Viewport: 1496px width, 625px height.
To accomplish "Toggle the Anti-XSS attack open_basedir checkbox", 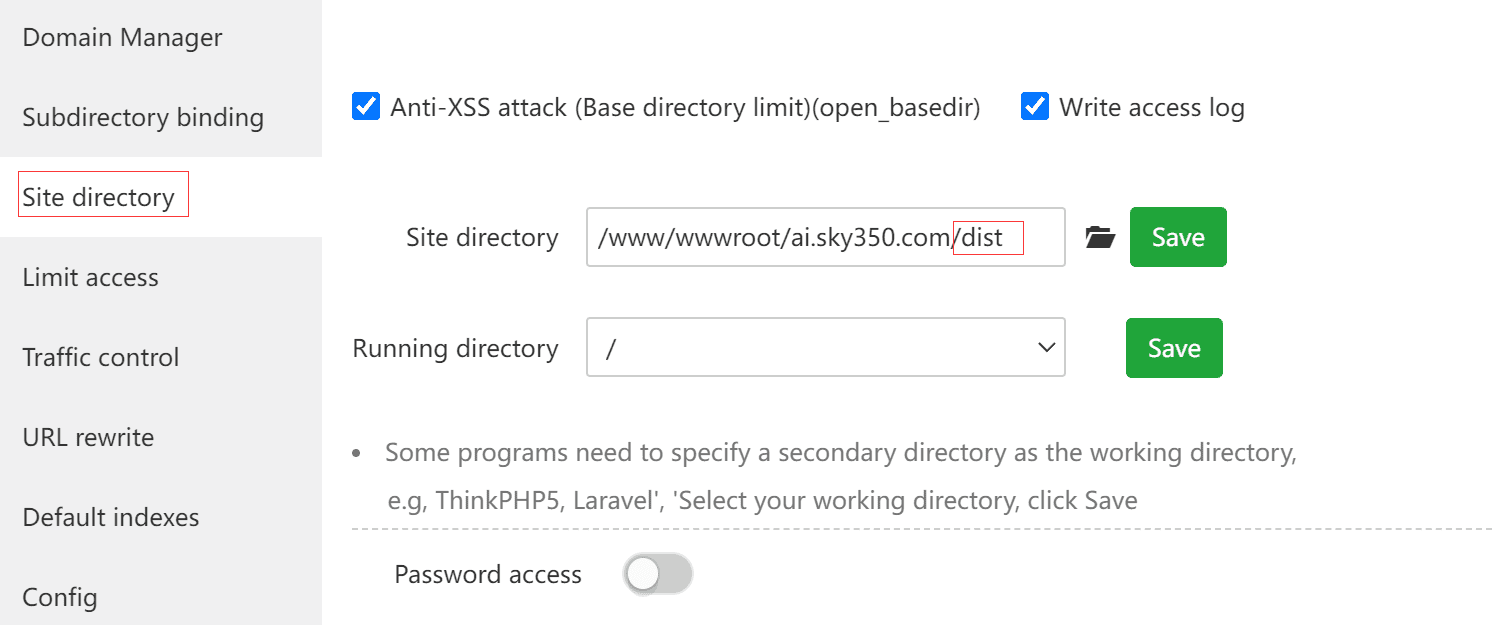I will point(366,106).
